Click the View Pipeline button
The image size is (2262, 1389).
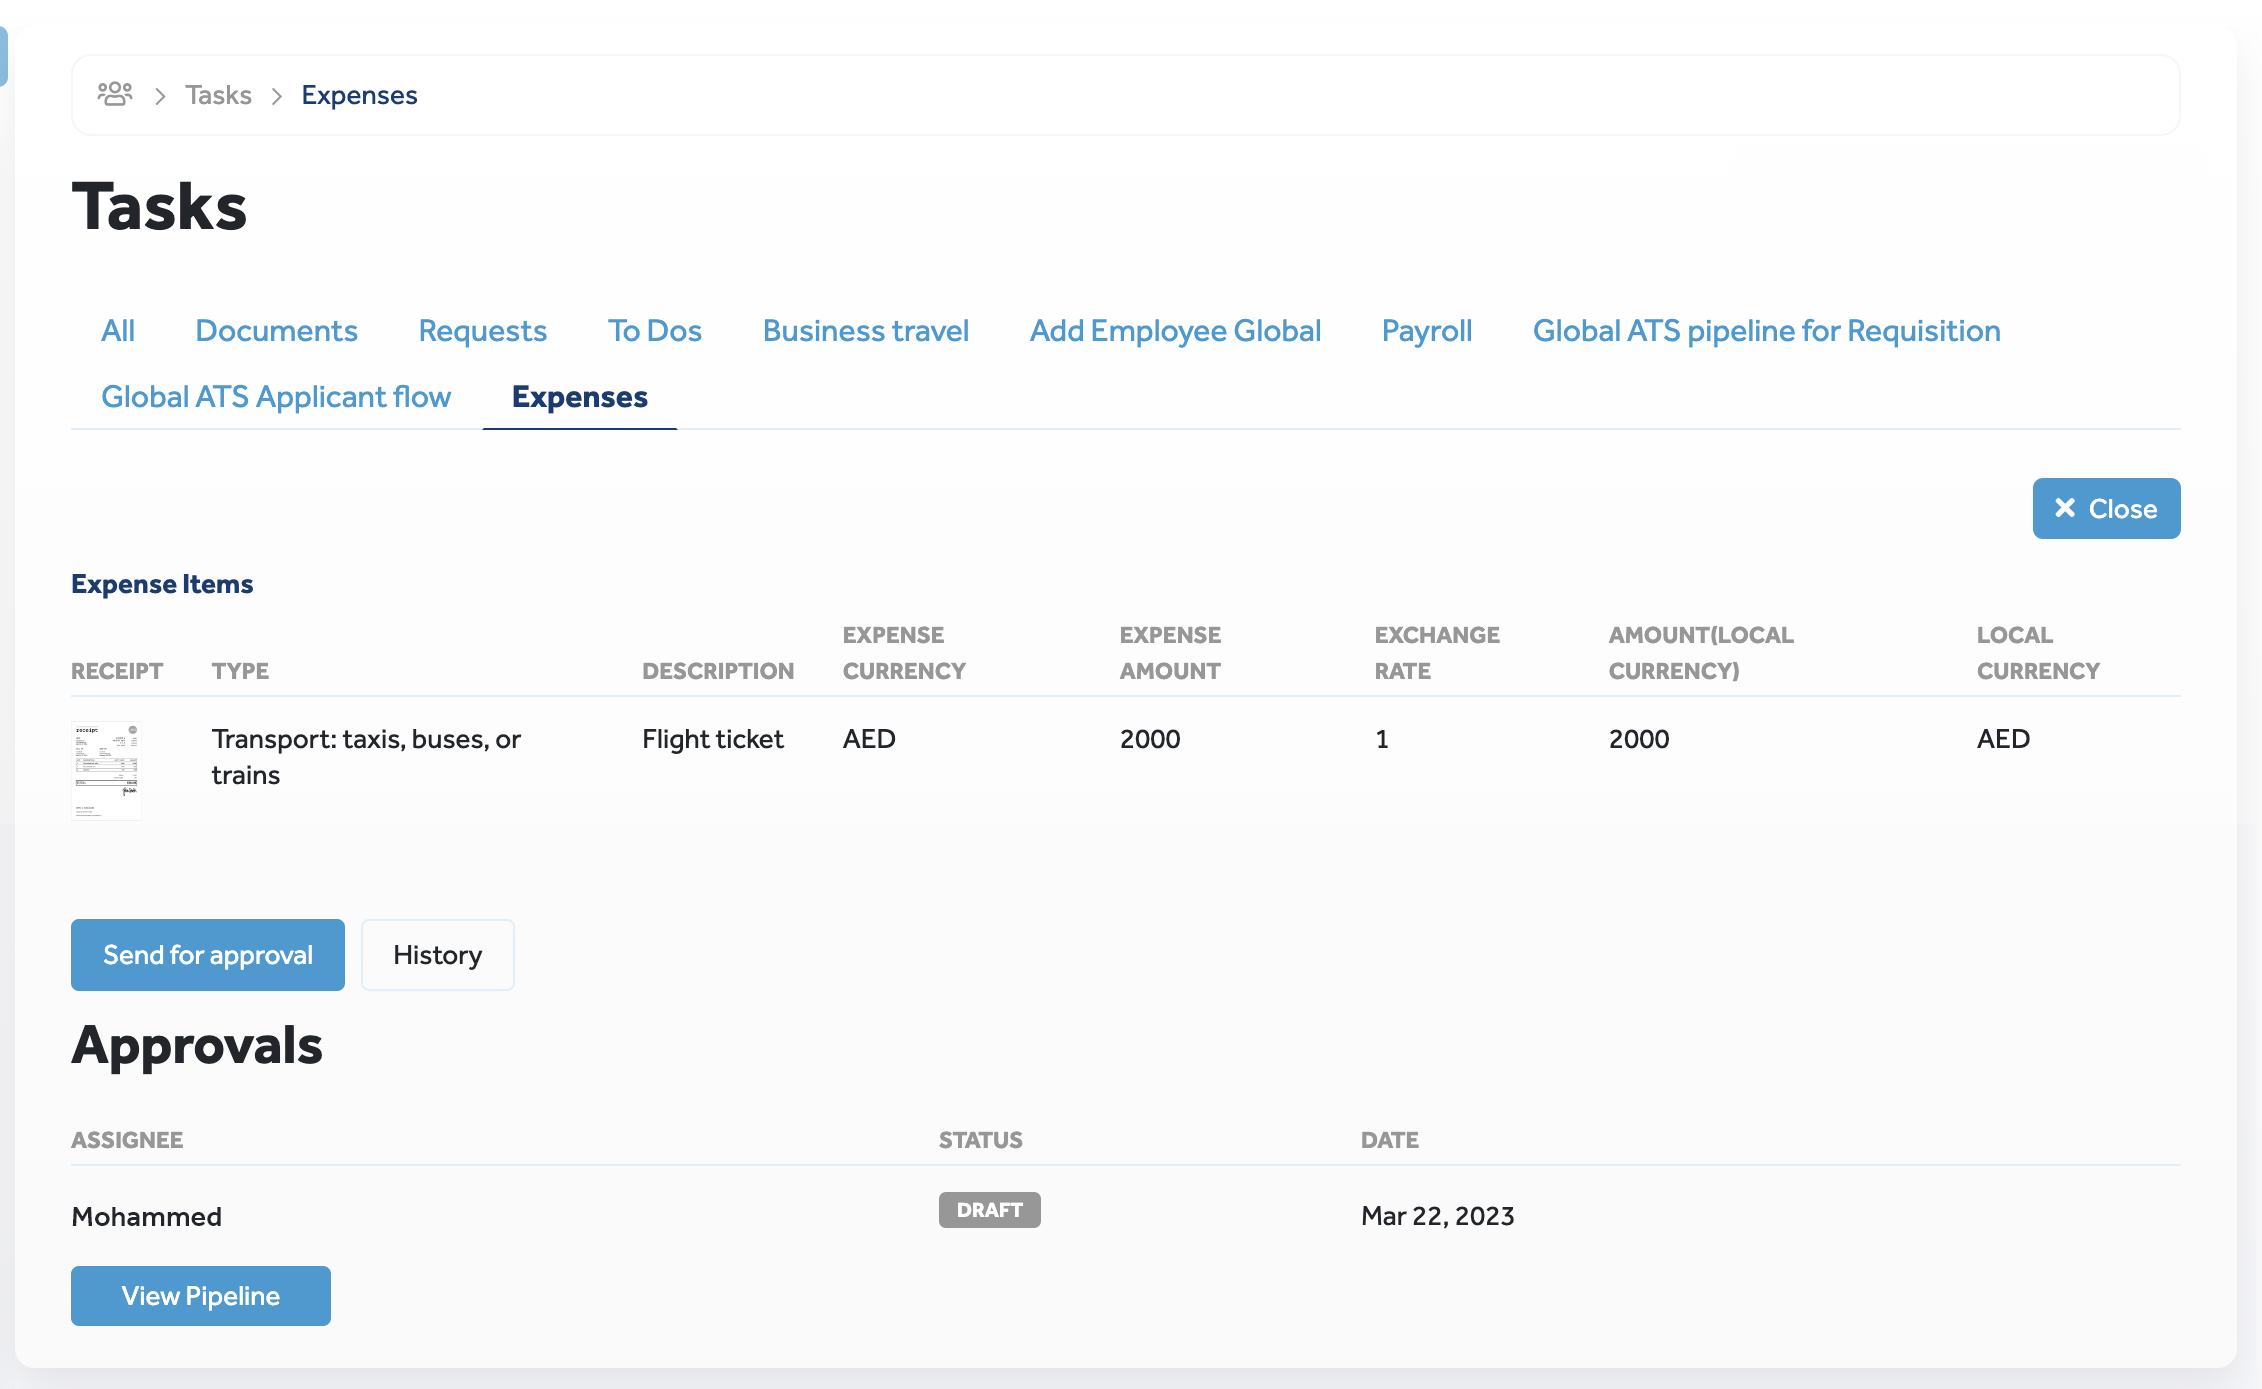click(x=200, y=1296)
